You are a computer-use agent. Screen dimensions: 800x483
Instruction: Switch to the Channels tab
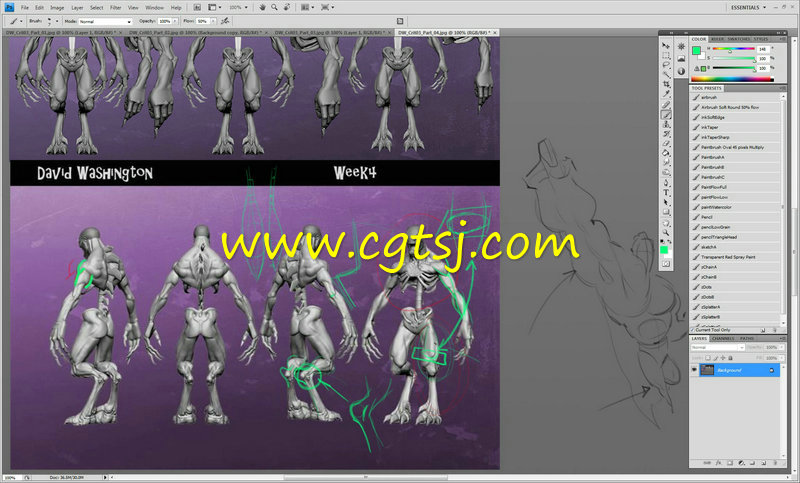click(723, 339)
